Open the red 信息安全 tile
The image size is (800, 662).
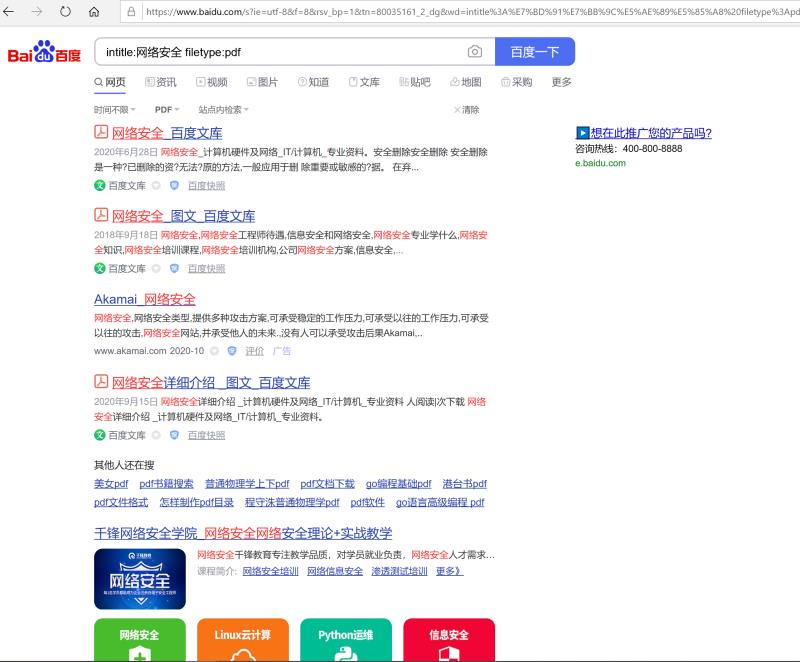click(449, 640)
